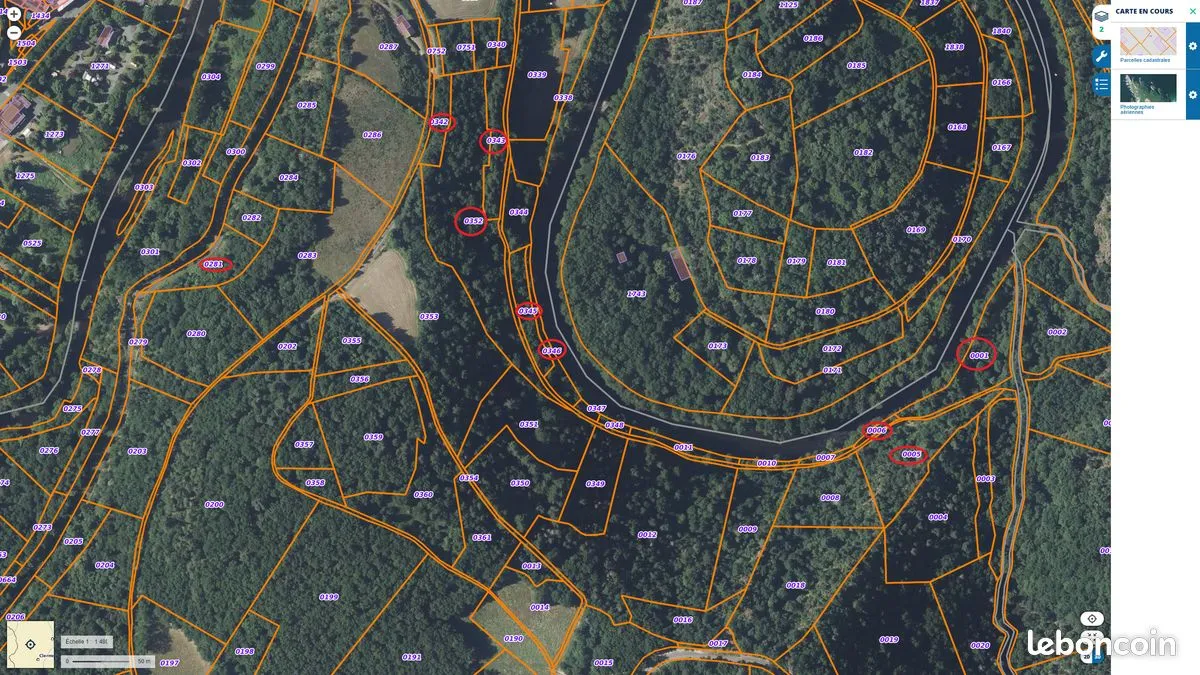Show the map legend list icon
This screenshot has height=675, width=1200.
[x=1101, y=85]
